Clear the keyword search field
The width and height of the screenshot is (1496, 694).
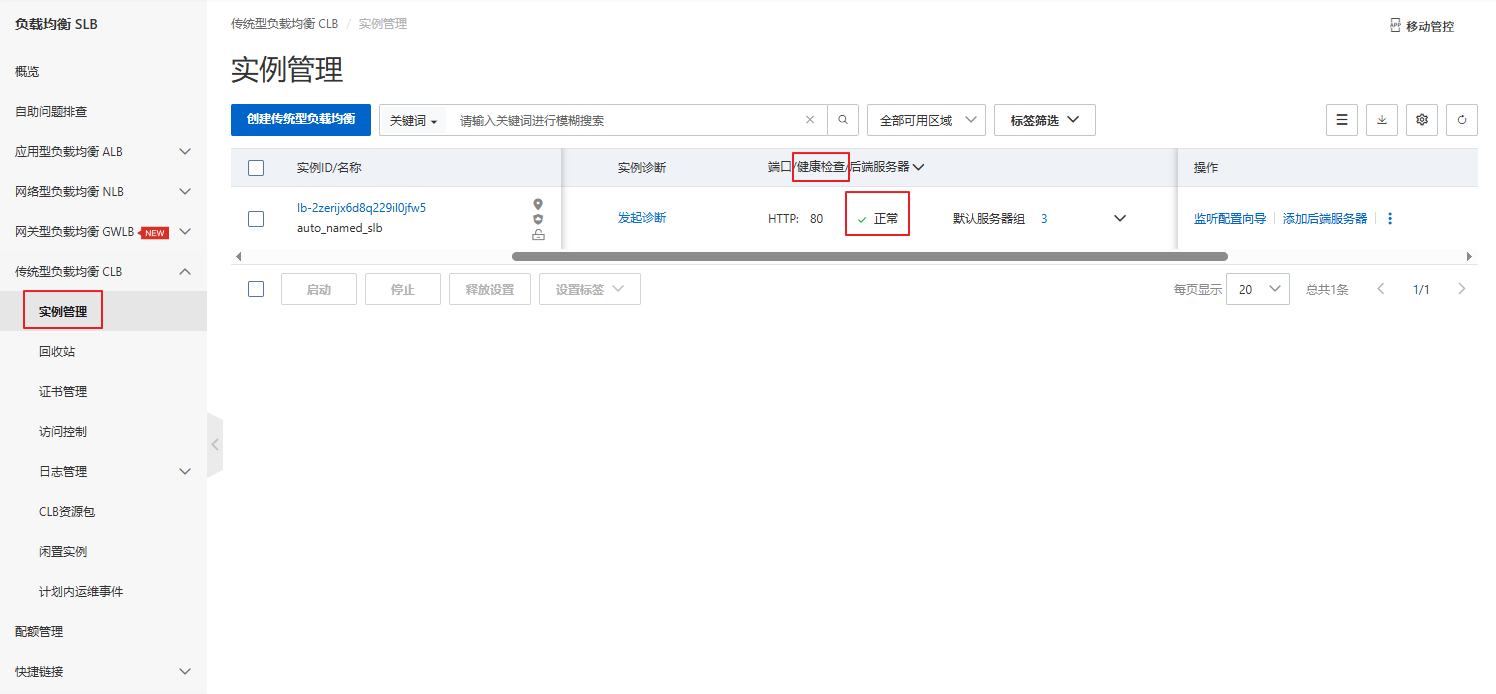point(810,120)
